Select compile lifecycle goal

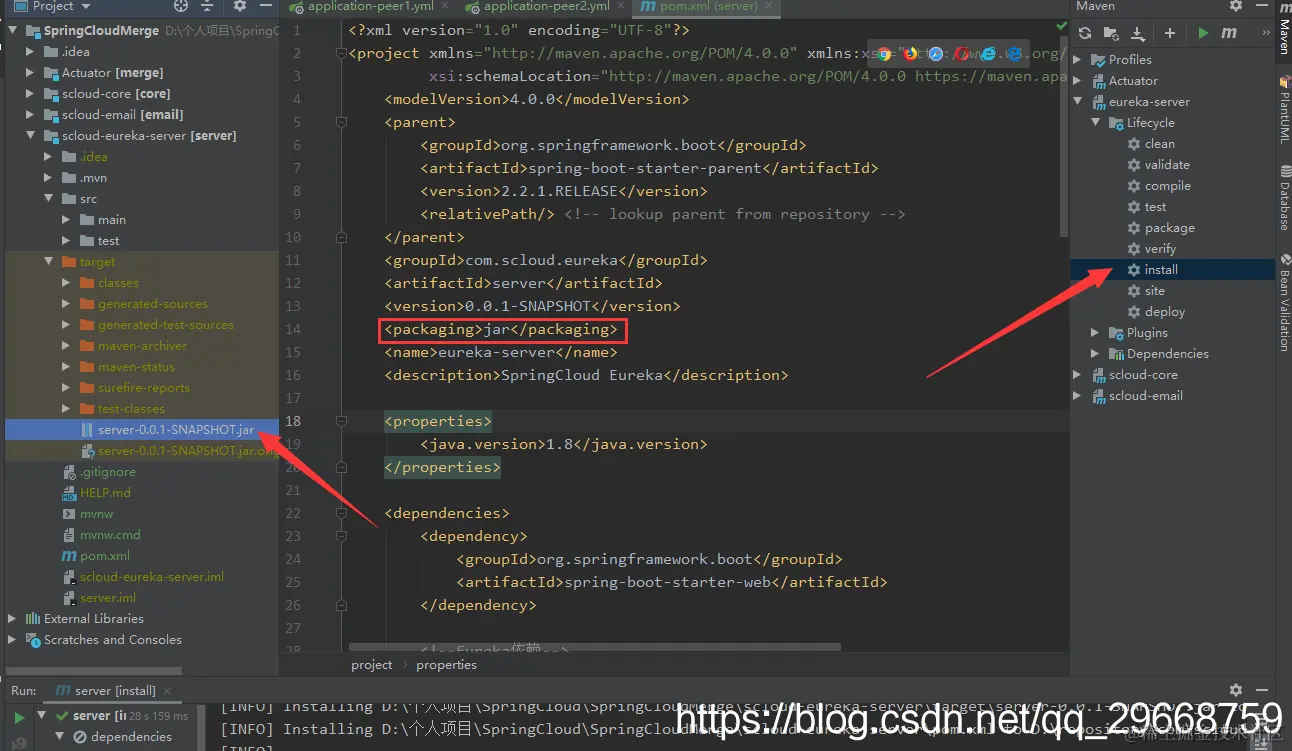[1158, 185]
